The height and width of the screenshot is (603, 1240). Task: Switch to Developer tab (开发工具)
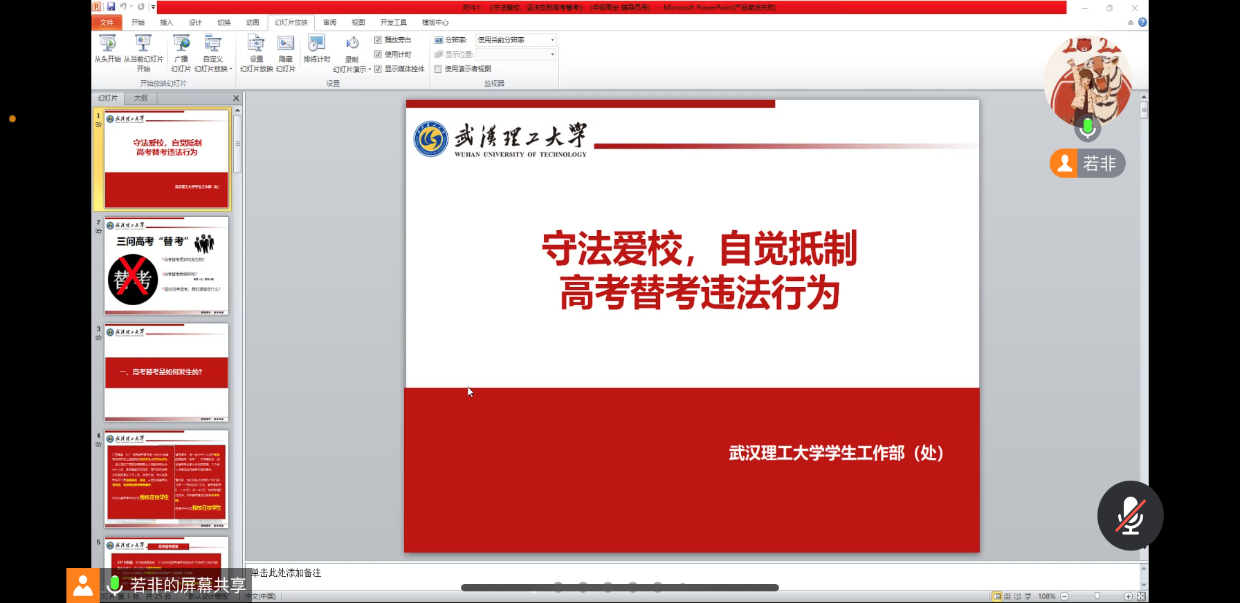click(x=393, y=22)
